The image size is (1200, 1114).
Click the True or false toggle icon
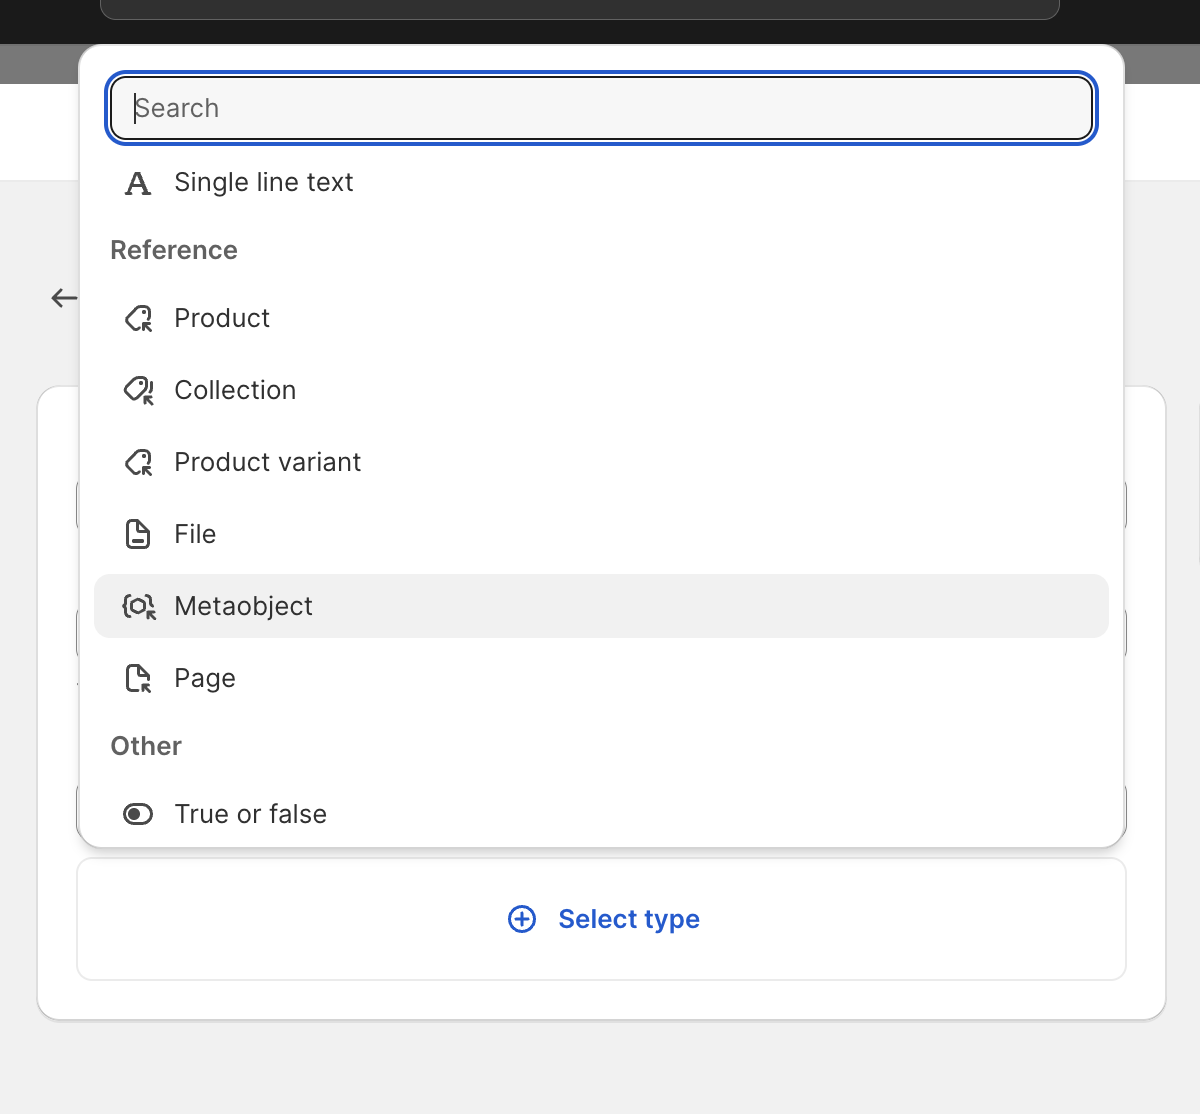pyautogui.click(x=138, y=814)
